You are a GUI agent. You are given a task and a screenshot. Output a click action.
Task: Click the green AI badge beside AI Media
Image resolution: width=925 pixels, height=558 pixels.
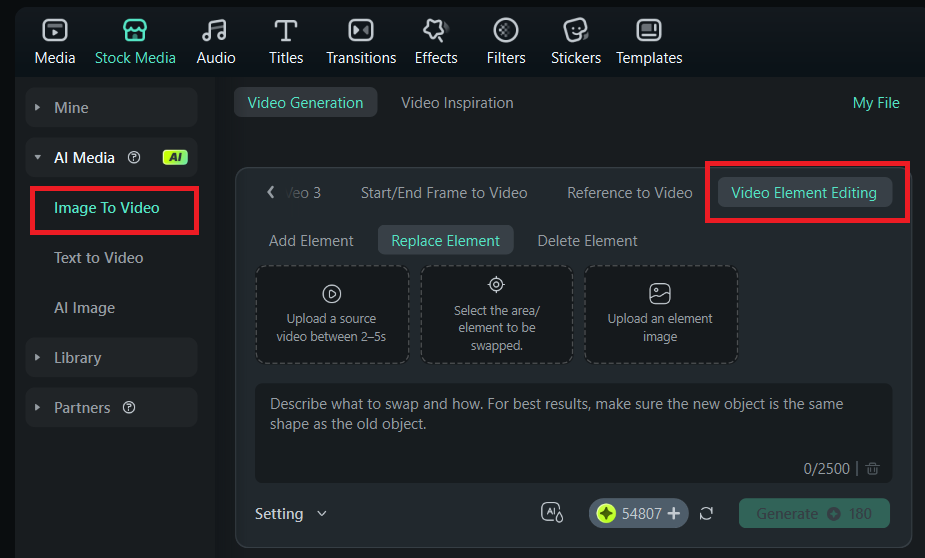175,157
